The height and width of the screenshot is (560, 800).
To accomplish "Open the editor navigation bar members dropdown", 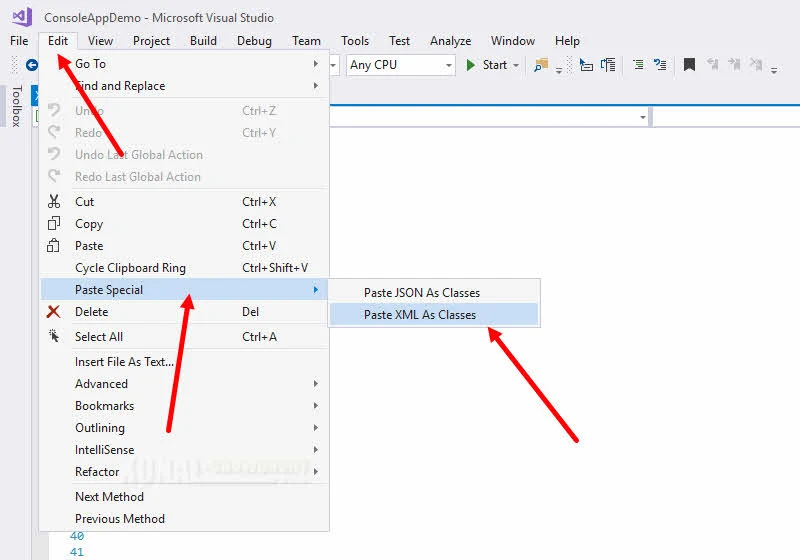I will (x=726, y=117).
